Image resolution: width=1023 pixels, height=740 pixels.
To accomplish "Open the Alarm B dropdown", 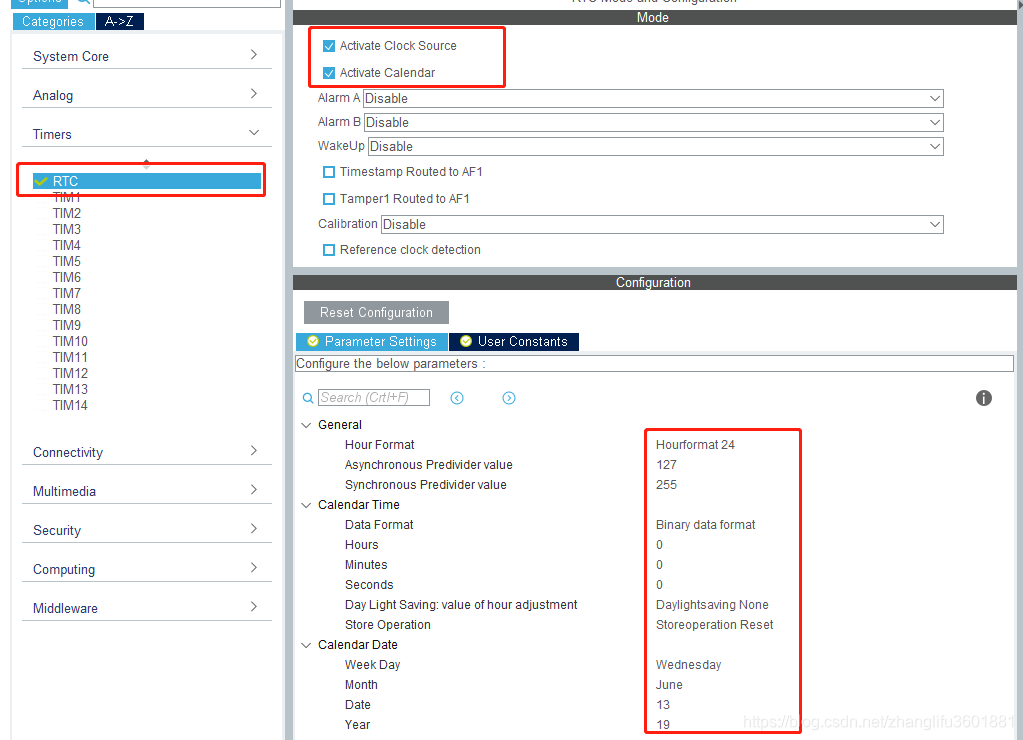I will [x=653, y=123].
